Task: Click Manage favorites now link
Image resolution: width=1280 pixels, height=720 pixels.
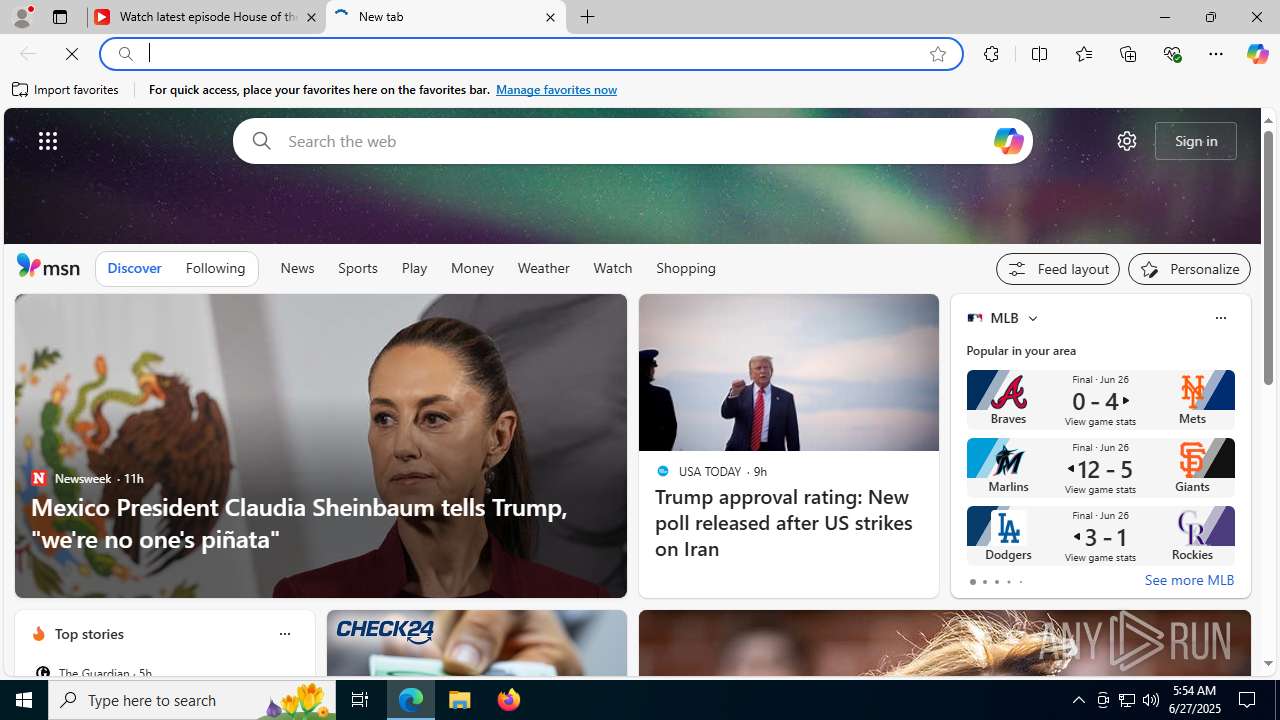Action: (x=556, y=90)
